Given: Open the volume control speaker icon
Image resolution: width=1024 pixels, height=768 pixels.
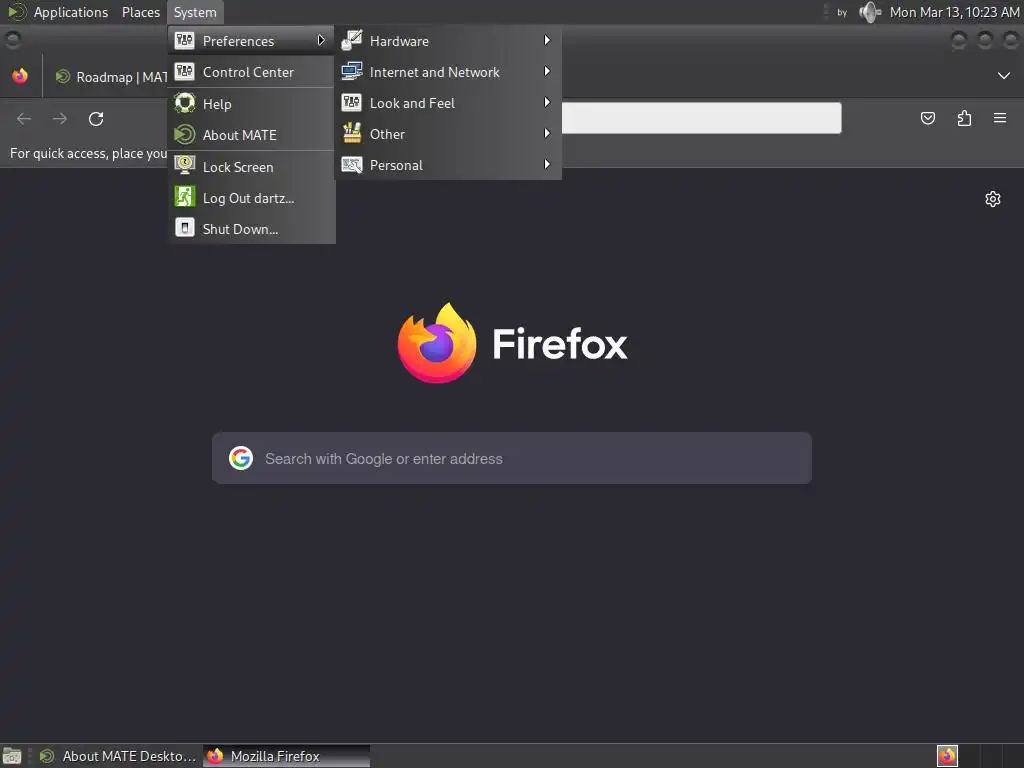Looking at the screenshot, I should click(x=870, y=12).
